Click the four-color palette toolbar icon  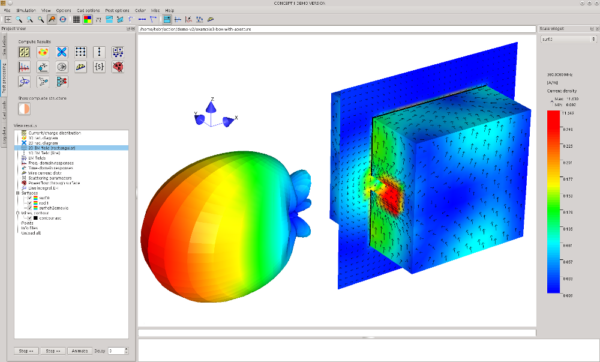coord(88,19)
